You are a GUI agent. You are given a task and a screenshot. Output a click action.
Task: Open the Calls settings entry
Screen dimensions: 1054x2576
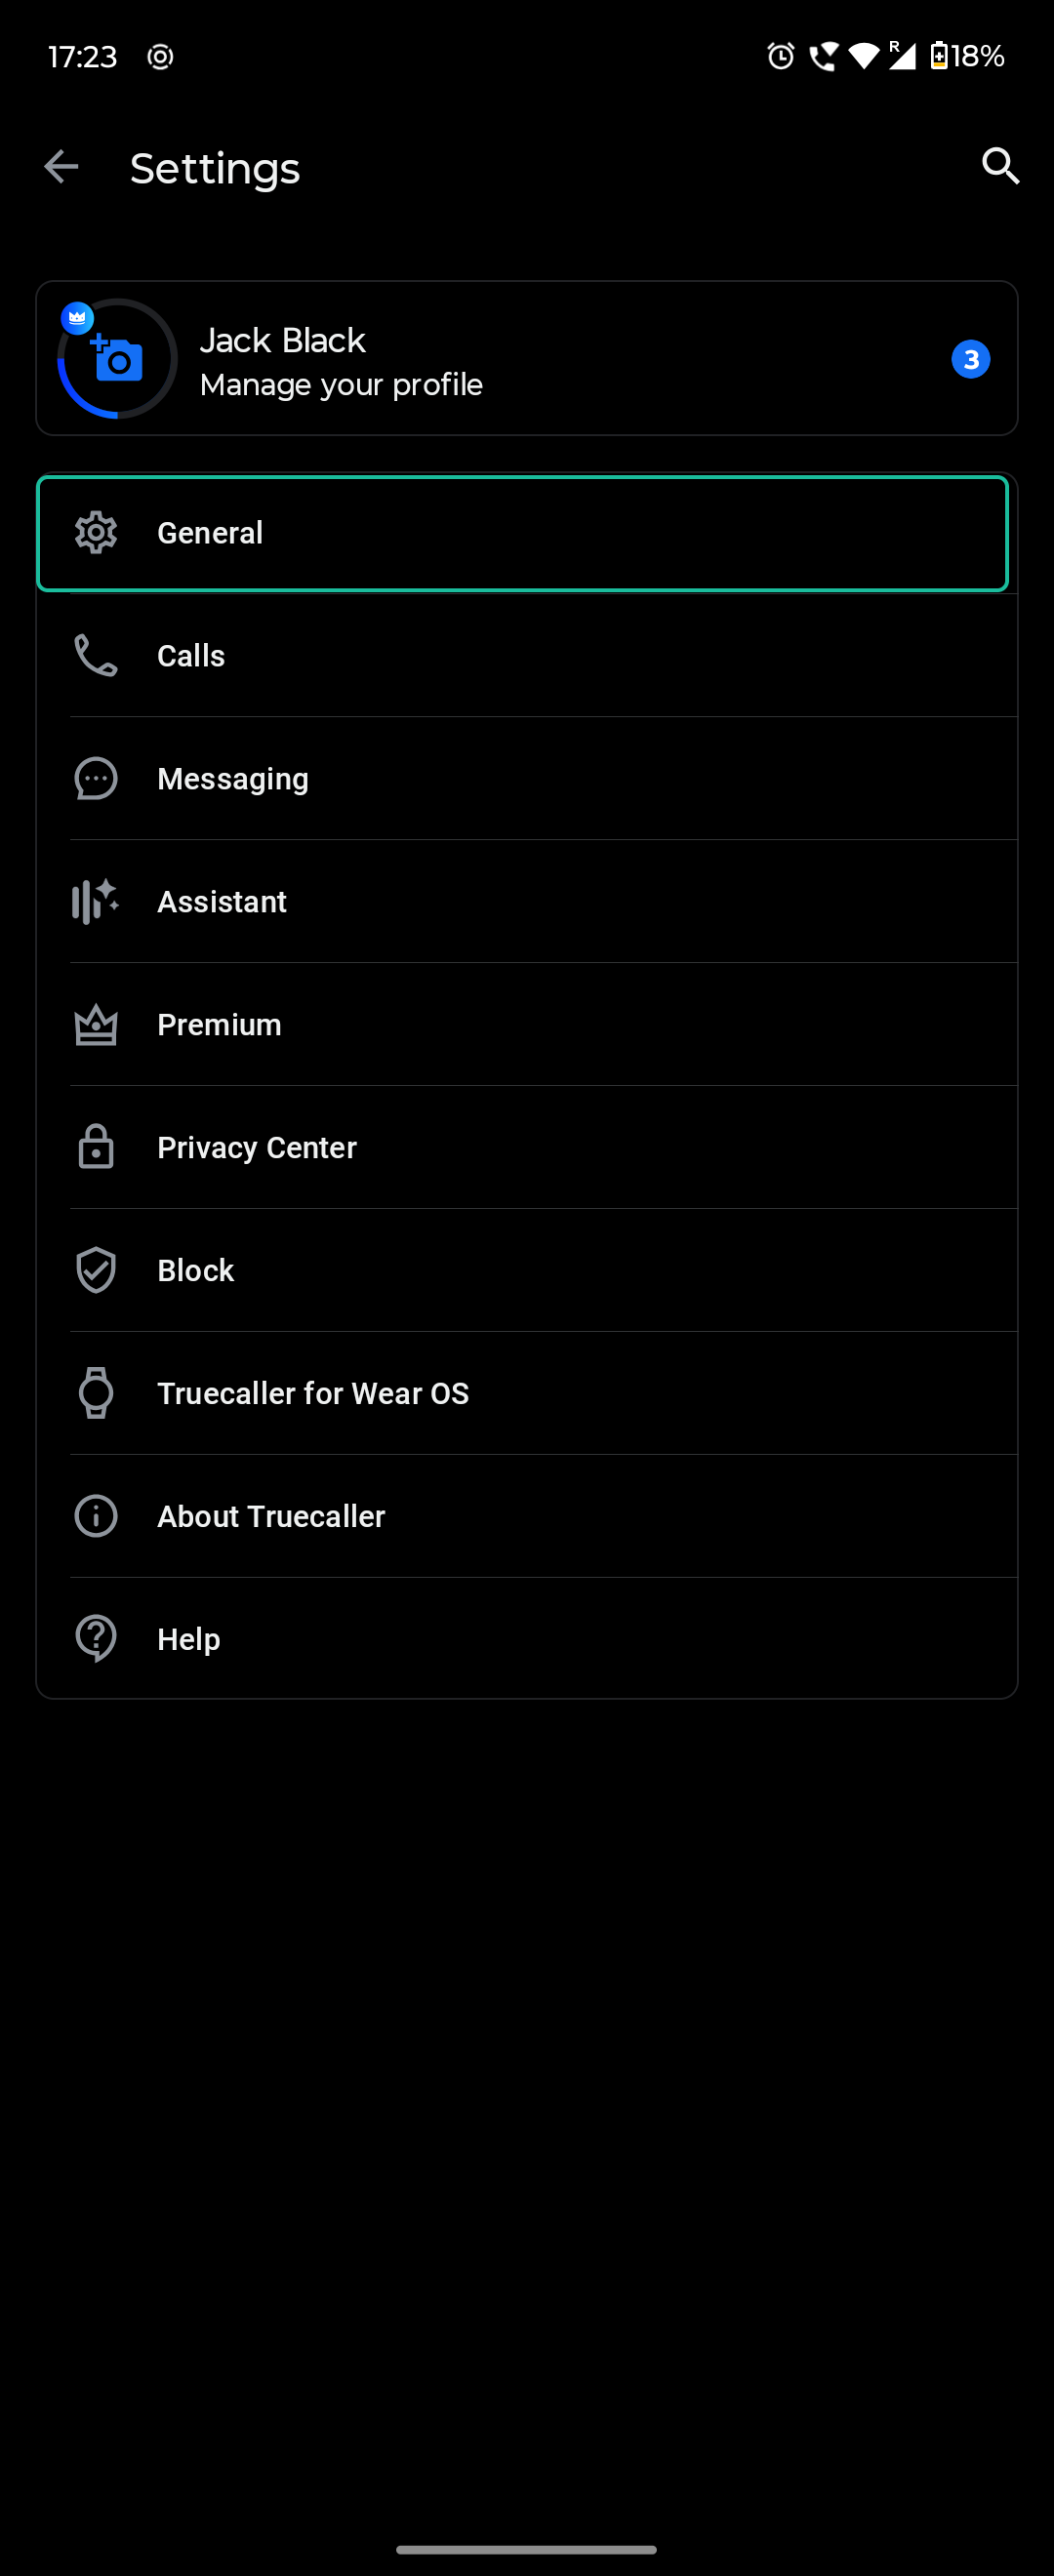[527, 656]
